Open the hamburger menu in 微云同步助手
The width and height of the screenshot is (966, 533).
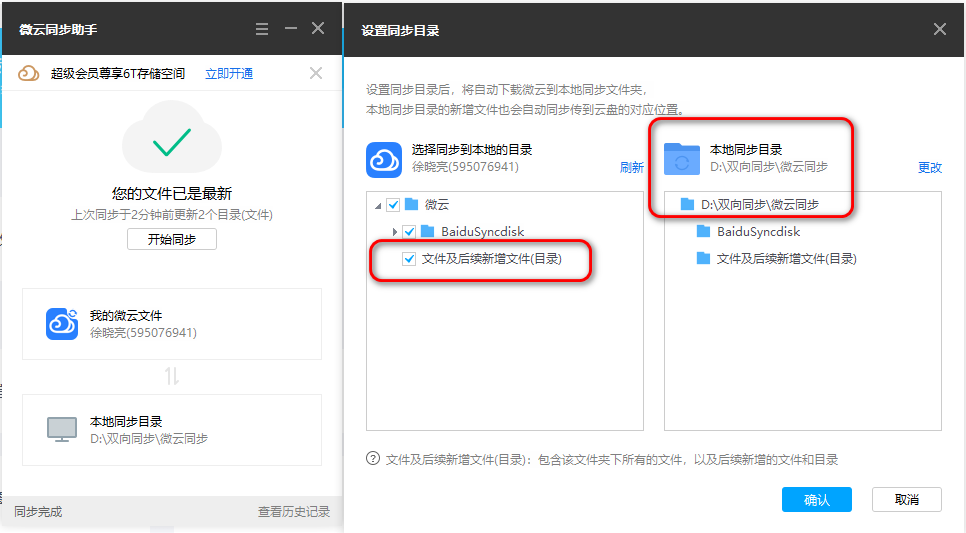click(262, 29)
